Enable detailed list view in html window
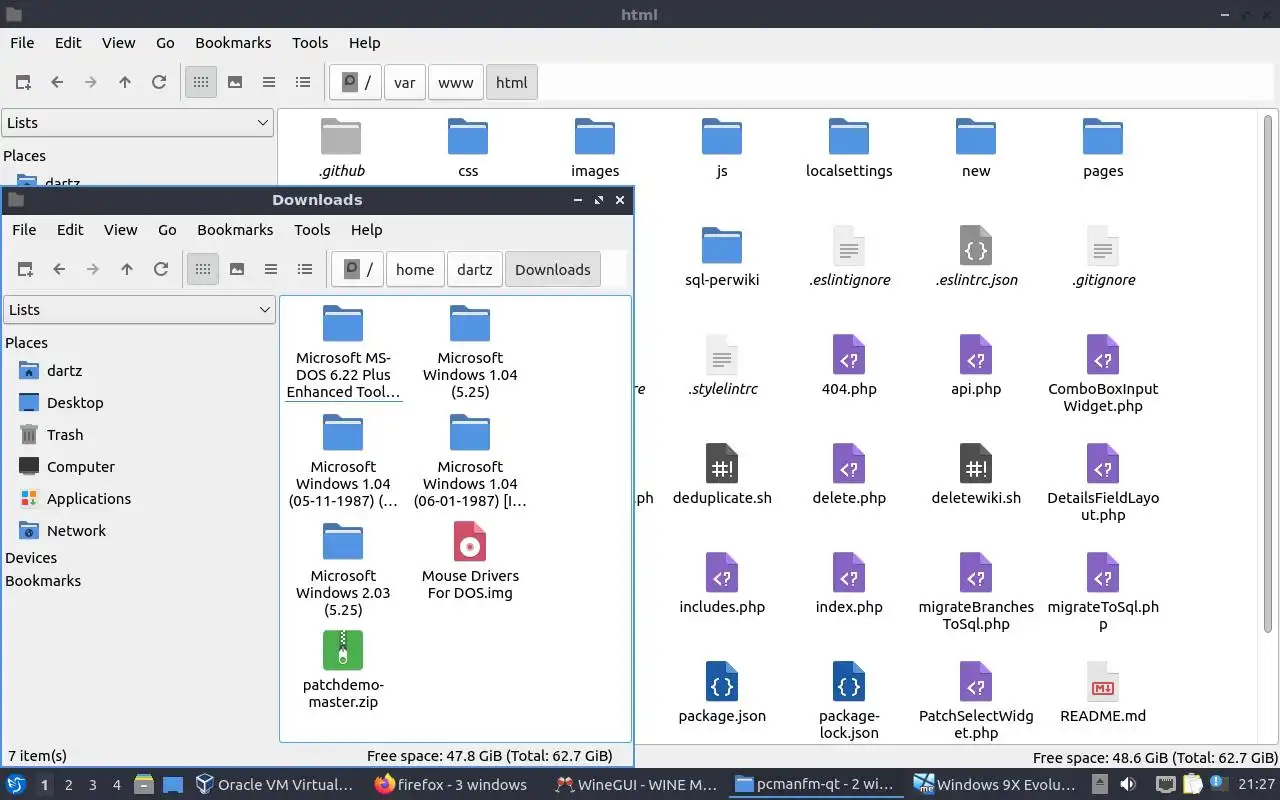This screenshot has height=800, width=1280. pyautogui.click(x=303, y=82)
